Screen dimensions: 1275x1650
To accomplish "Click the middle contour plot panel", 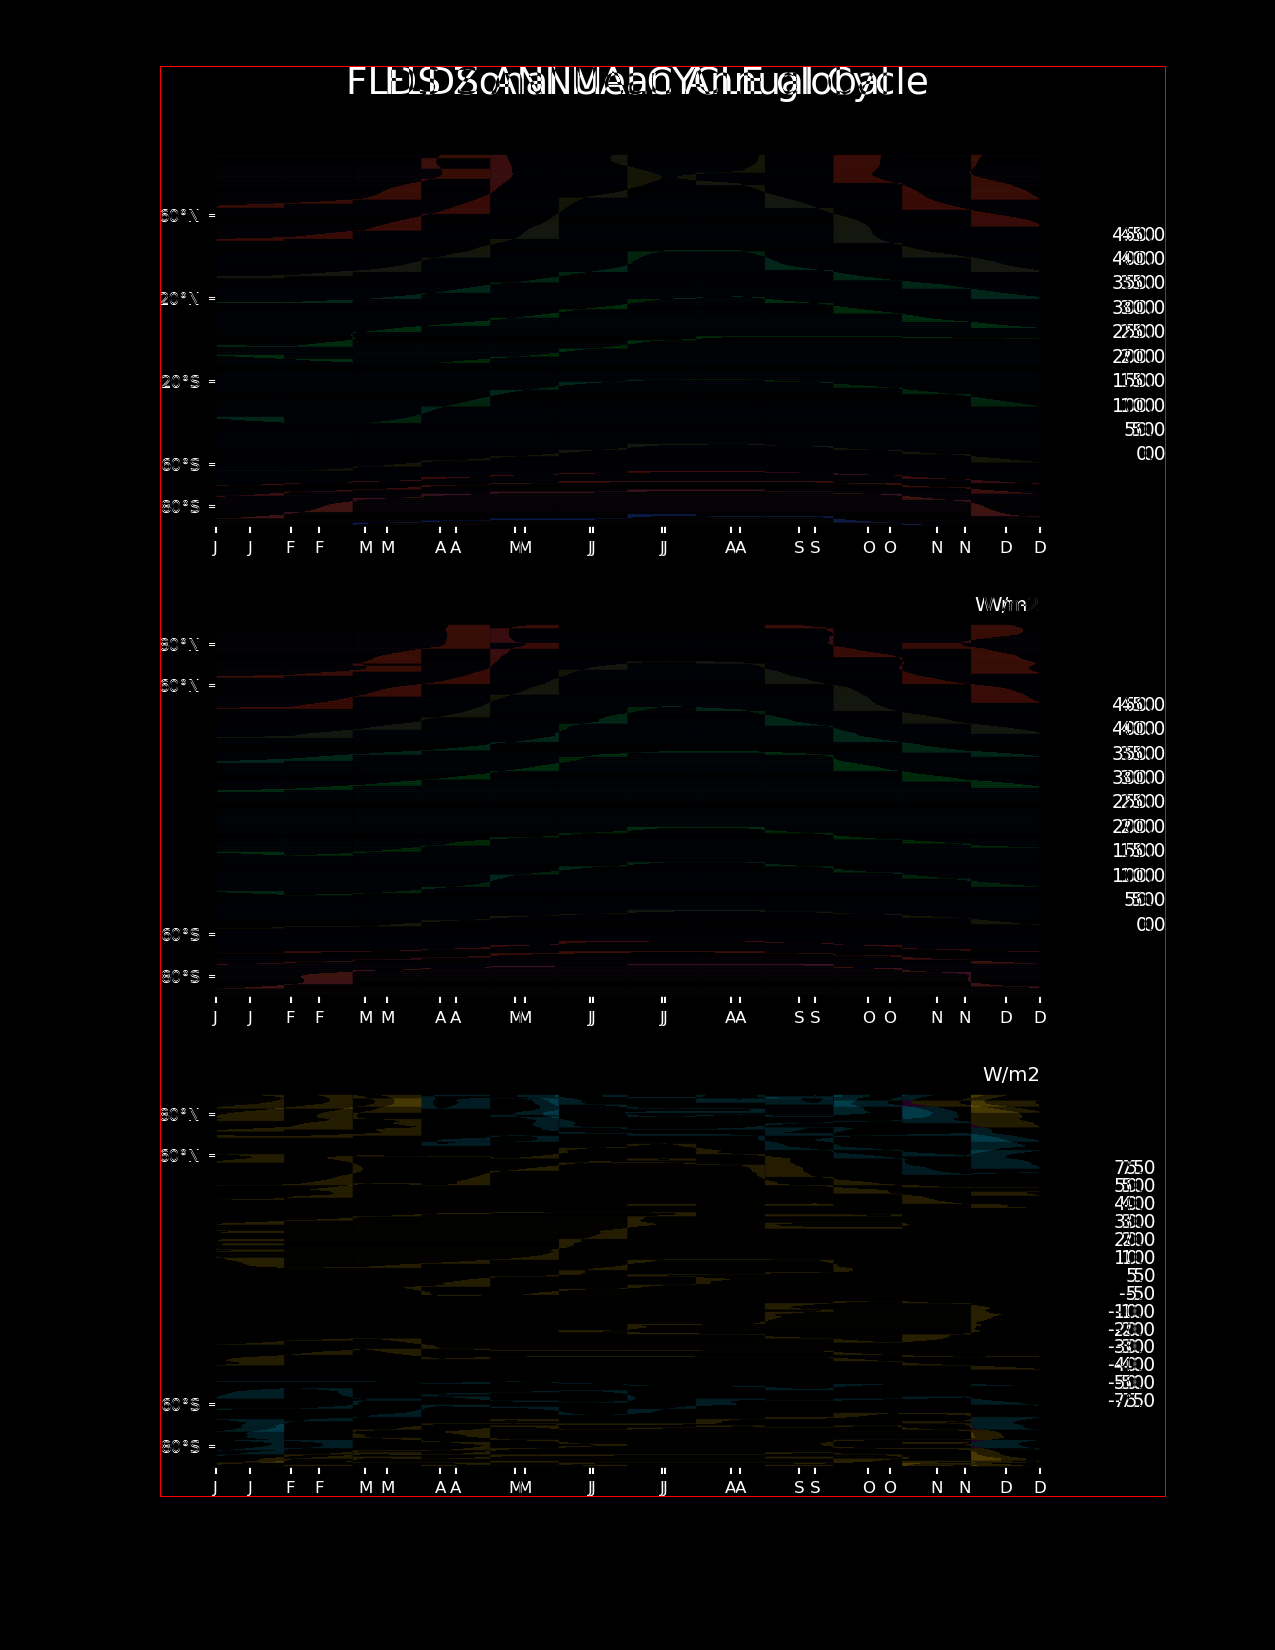I will [627, 808].
